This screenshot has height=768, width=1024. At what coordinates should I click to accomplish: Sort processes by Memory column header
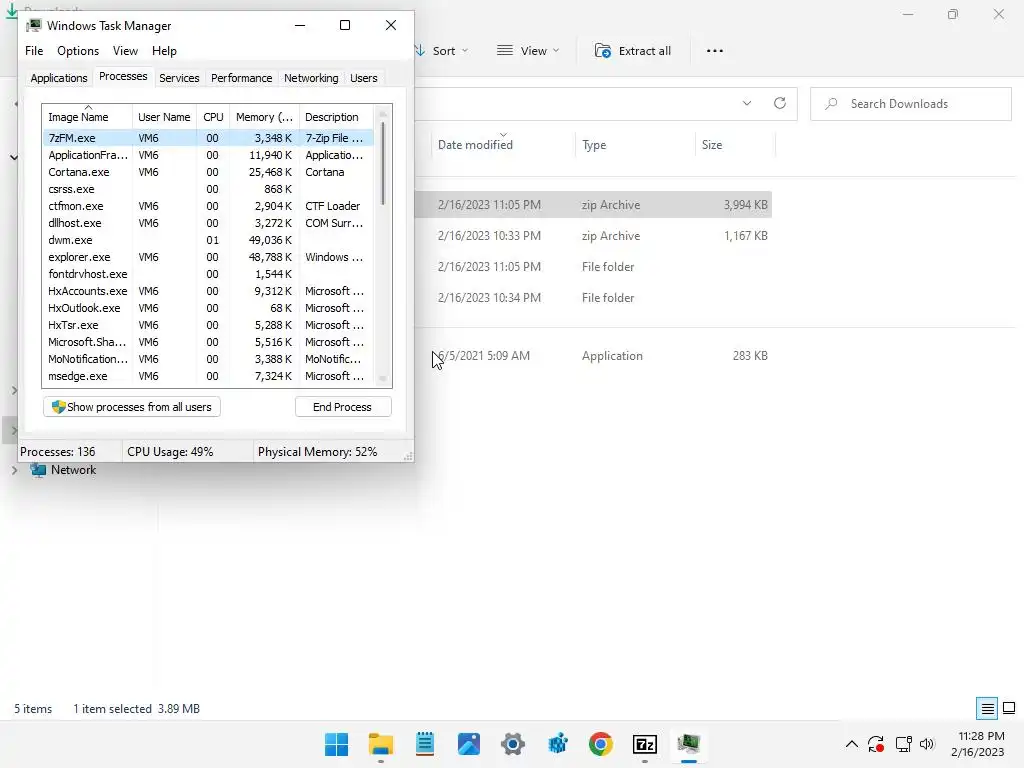tap(264, 117)
